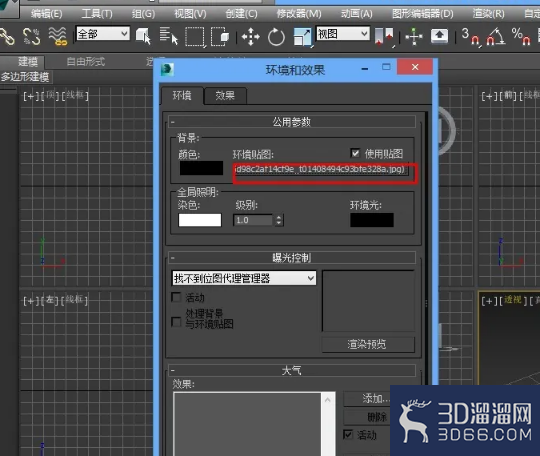Open the 修改器(M) menu
This screenshot has height=456, width=540.
(x=299, y=14)
